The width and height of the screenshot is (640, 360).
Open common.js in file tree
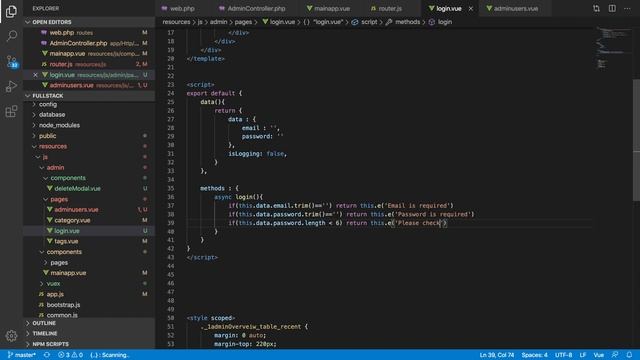click(x=62, y=315)
